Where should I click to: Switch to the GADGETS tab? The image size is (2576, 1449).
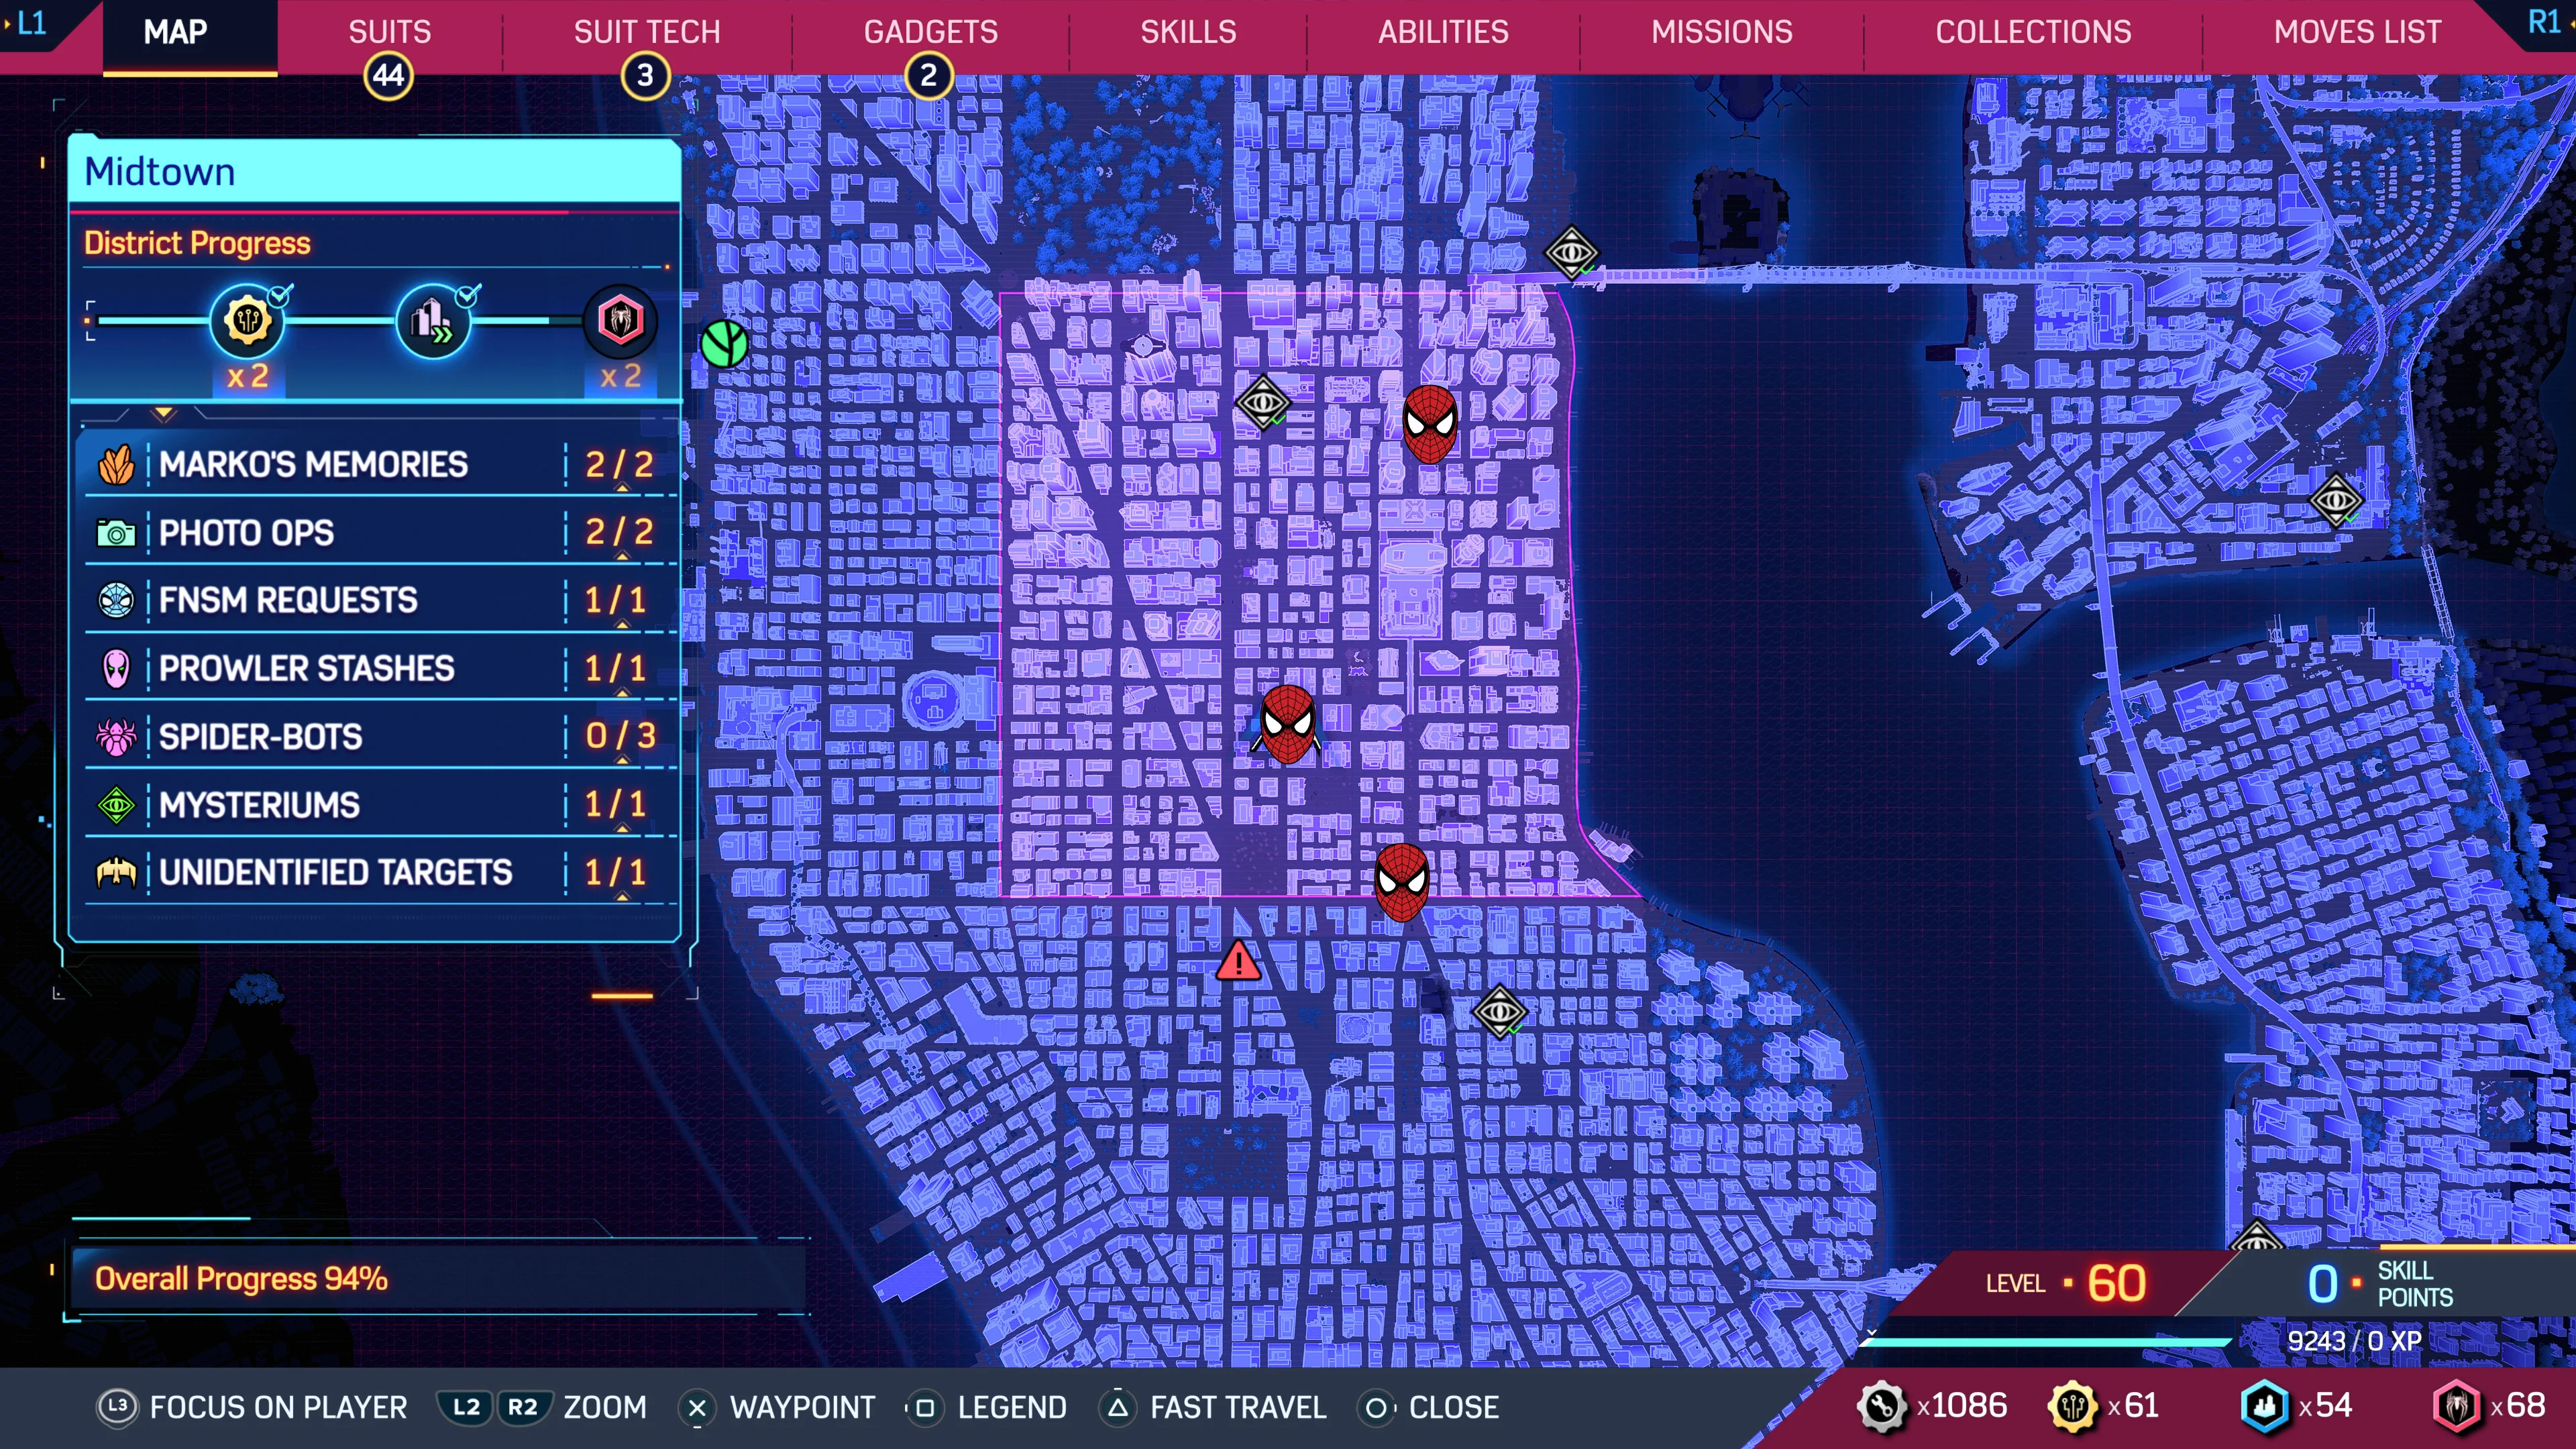click(931, 31)
